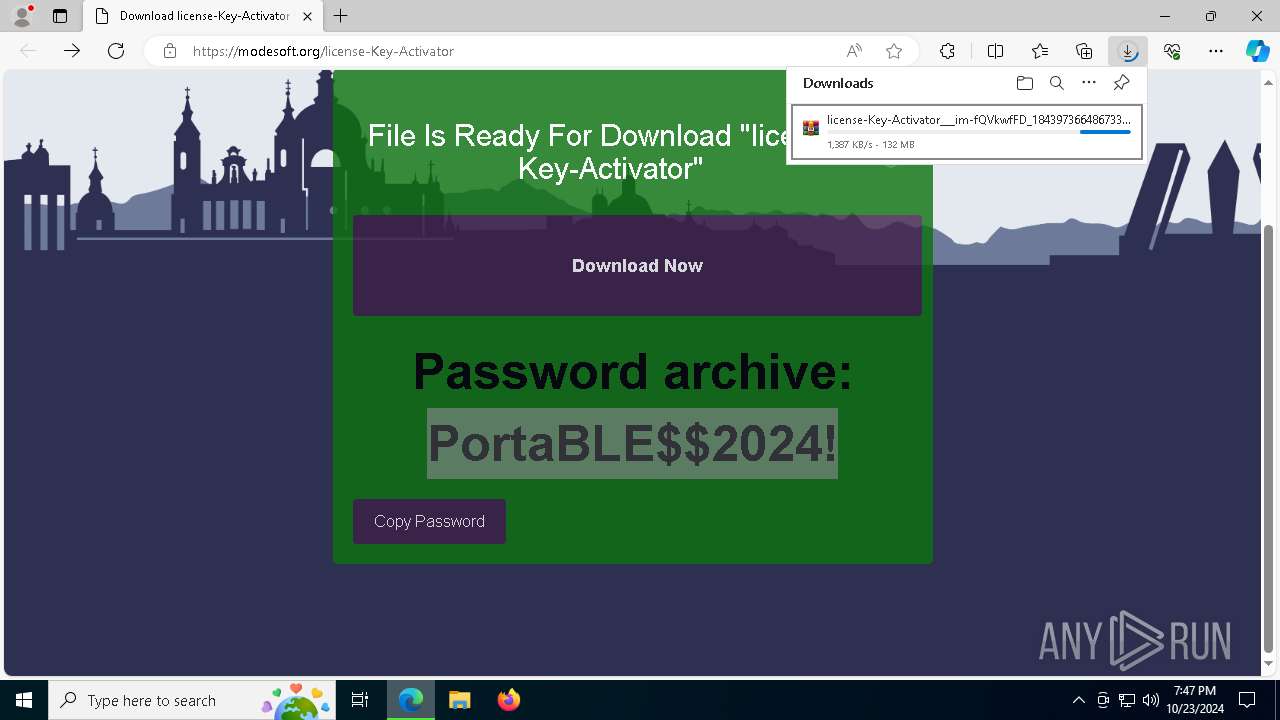Toggle split screen view
Viewport: 1280px width, 720px height.
995,51
